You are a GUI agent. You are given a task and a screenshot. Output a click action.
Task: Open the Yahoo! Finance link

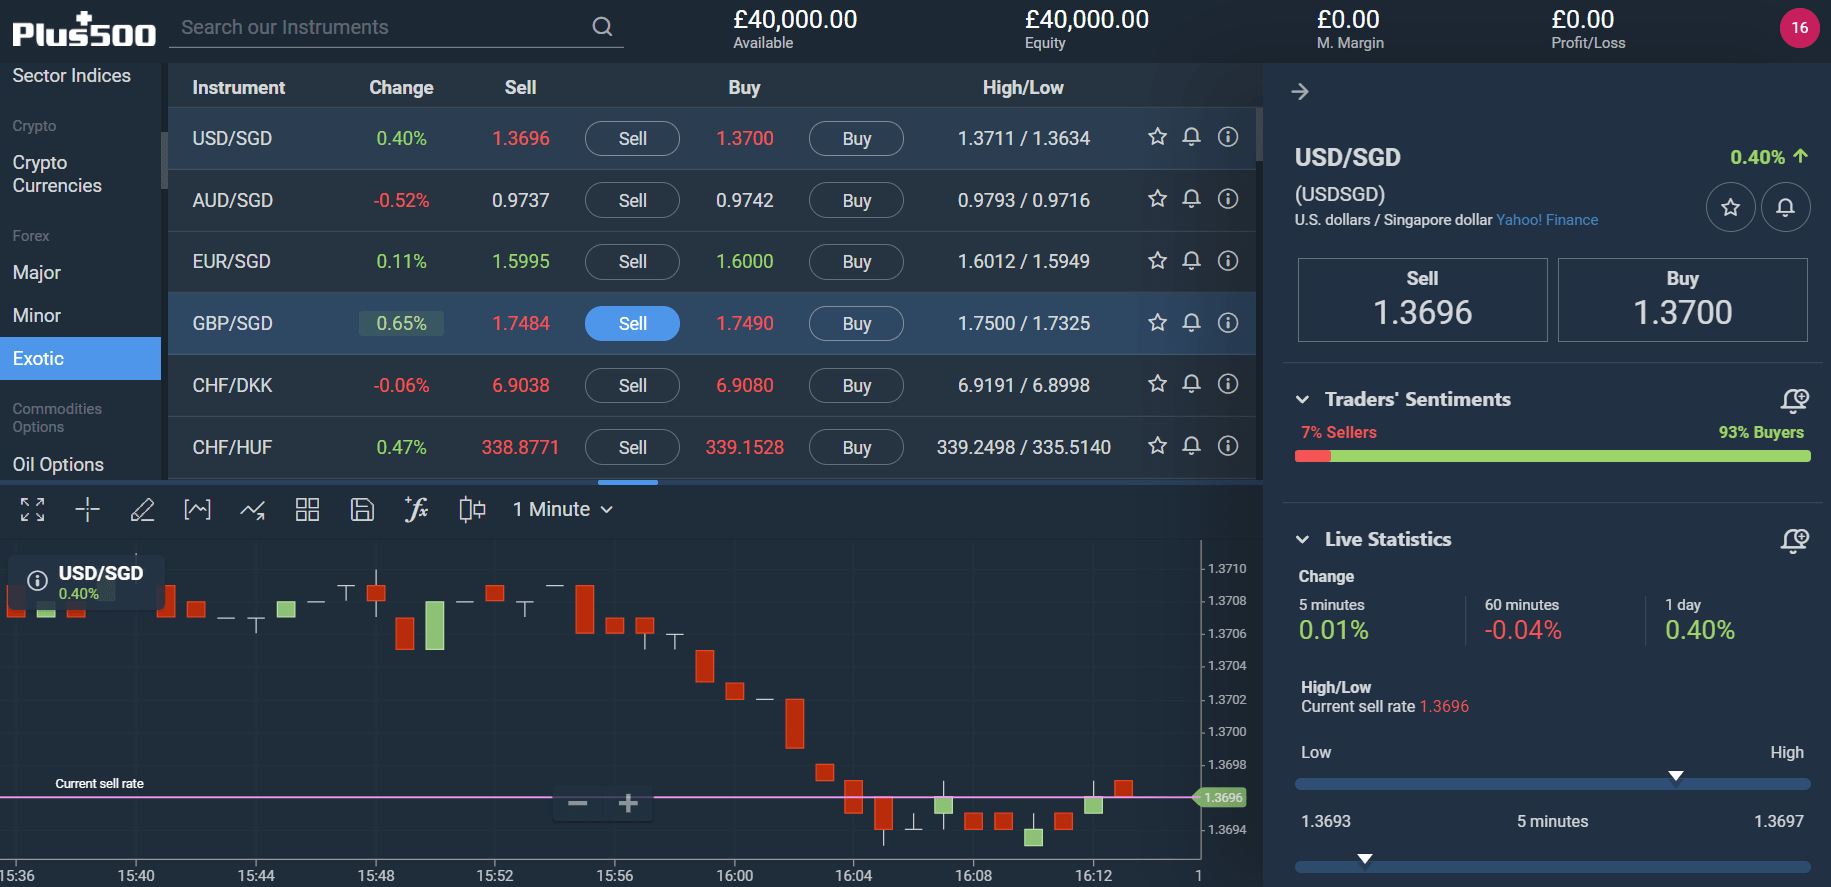coord(1547,220)
